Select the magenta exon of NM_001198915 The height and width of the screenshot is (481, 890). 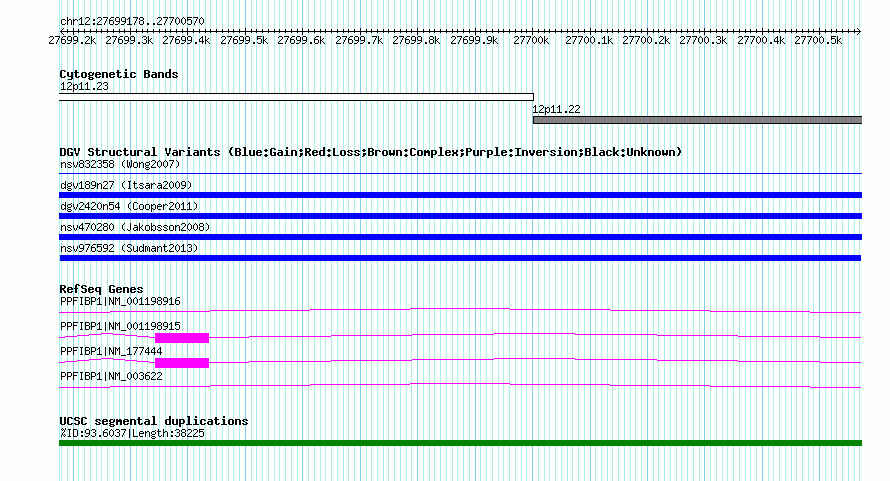[x=182, y=338]
